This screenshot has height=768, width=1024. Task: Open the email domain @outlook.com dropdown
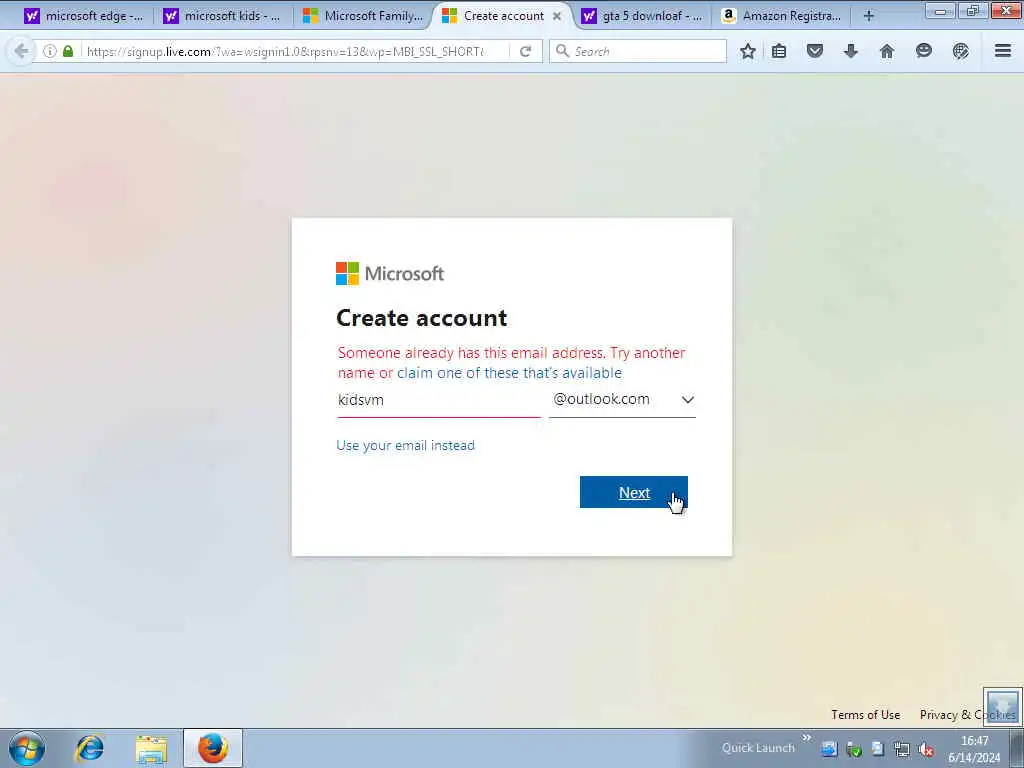[x=622, y=399]
